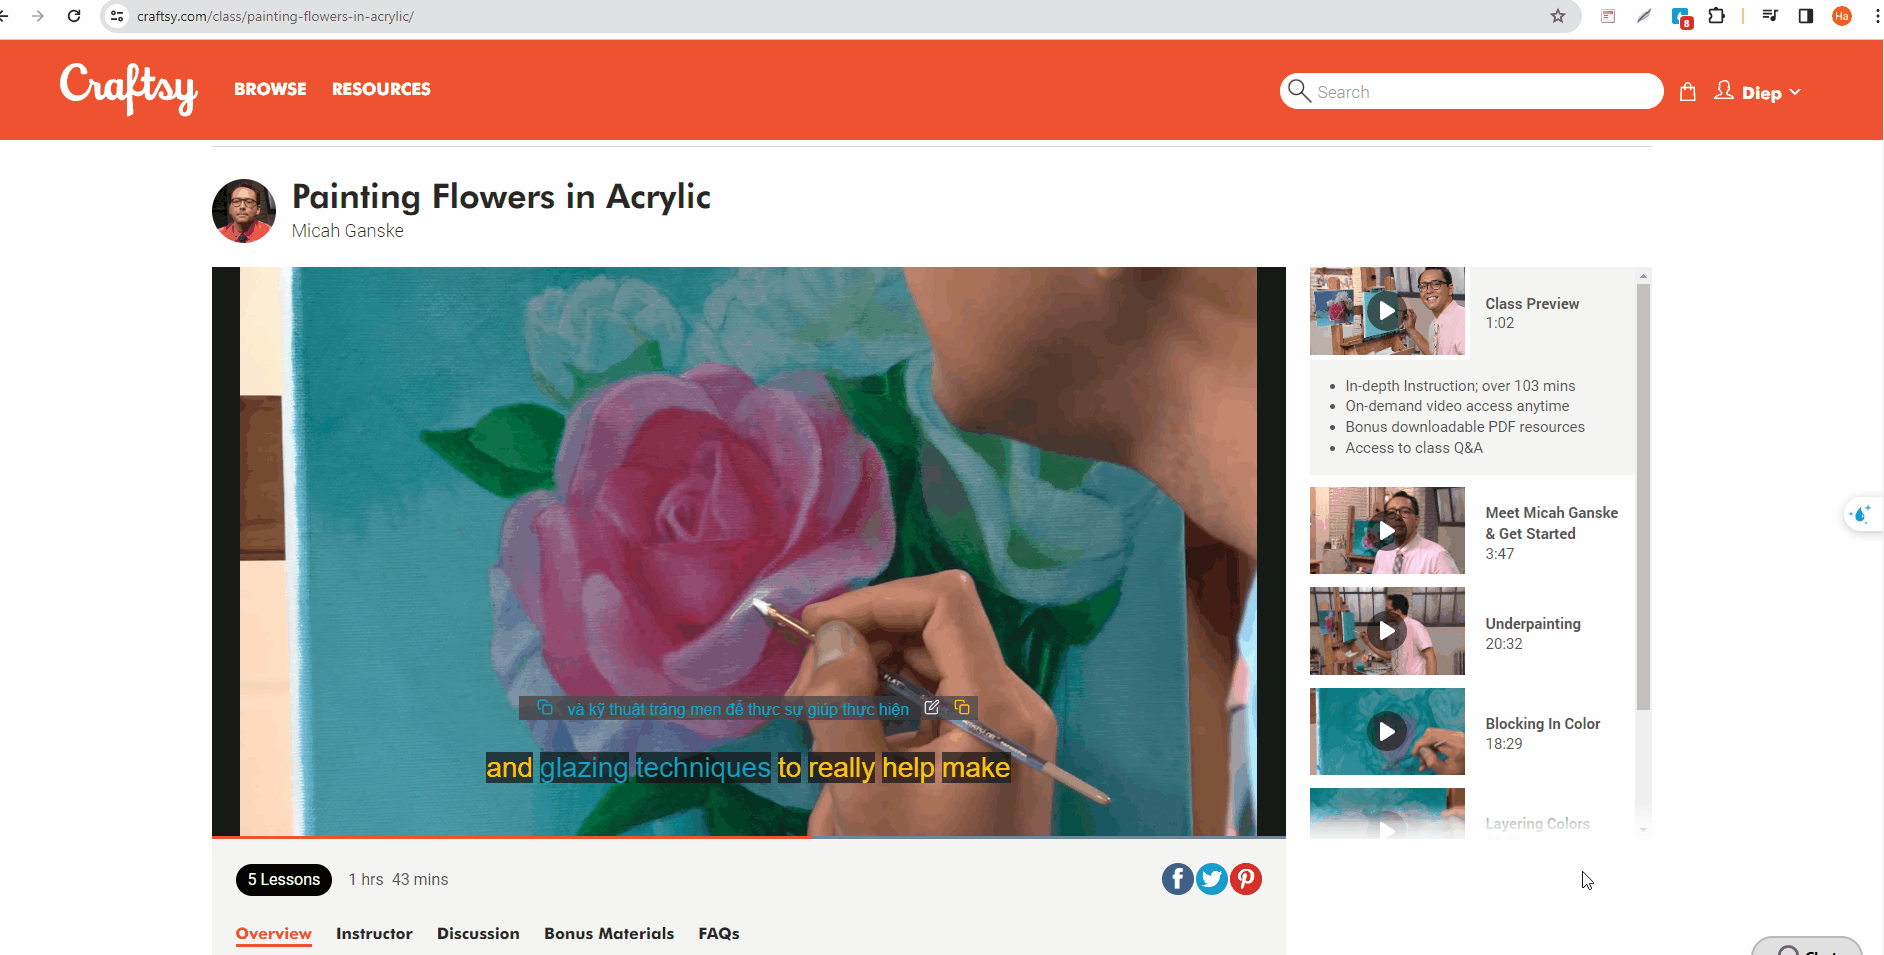The height and width of the screenshot is (955, 1884).
Task: Open the BROWSE menu
Action: click(270, 89)
